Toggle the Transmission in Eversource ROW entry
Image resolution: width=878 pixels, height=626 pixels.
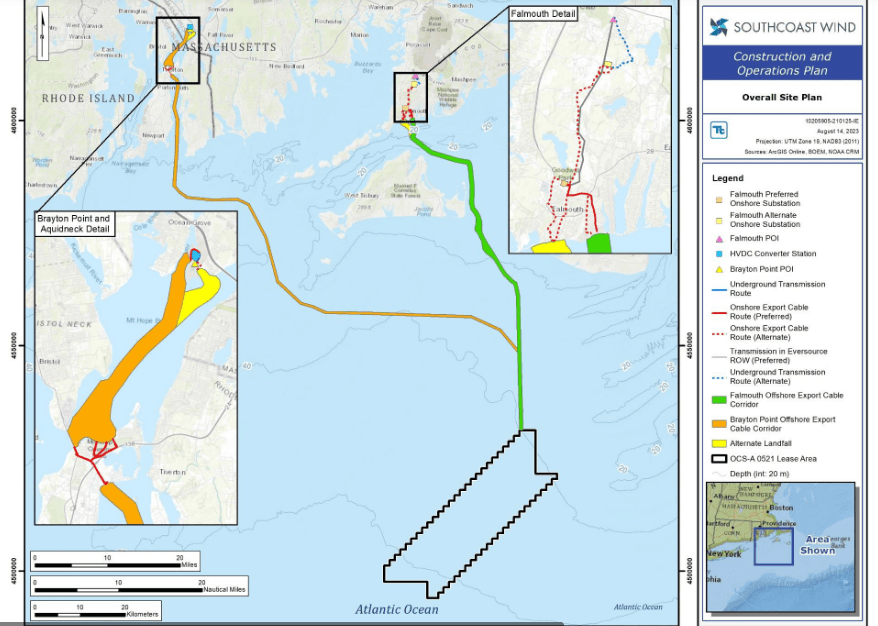pyautogui.click(x=718, y=355)
